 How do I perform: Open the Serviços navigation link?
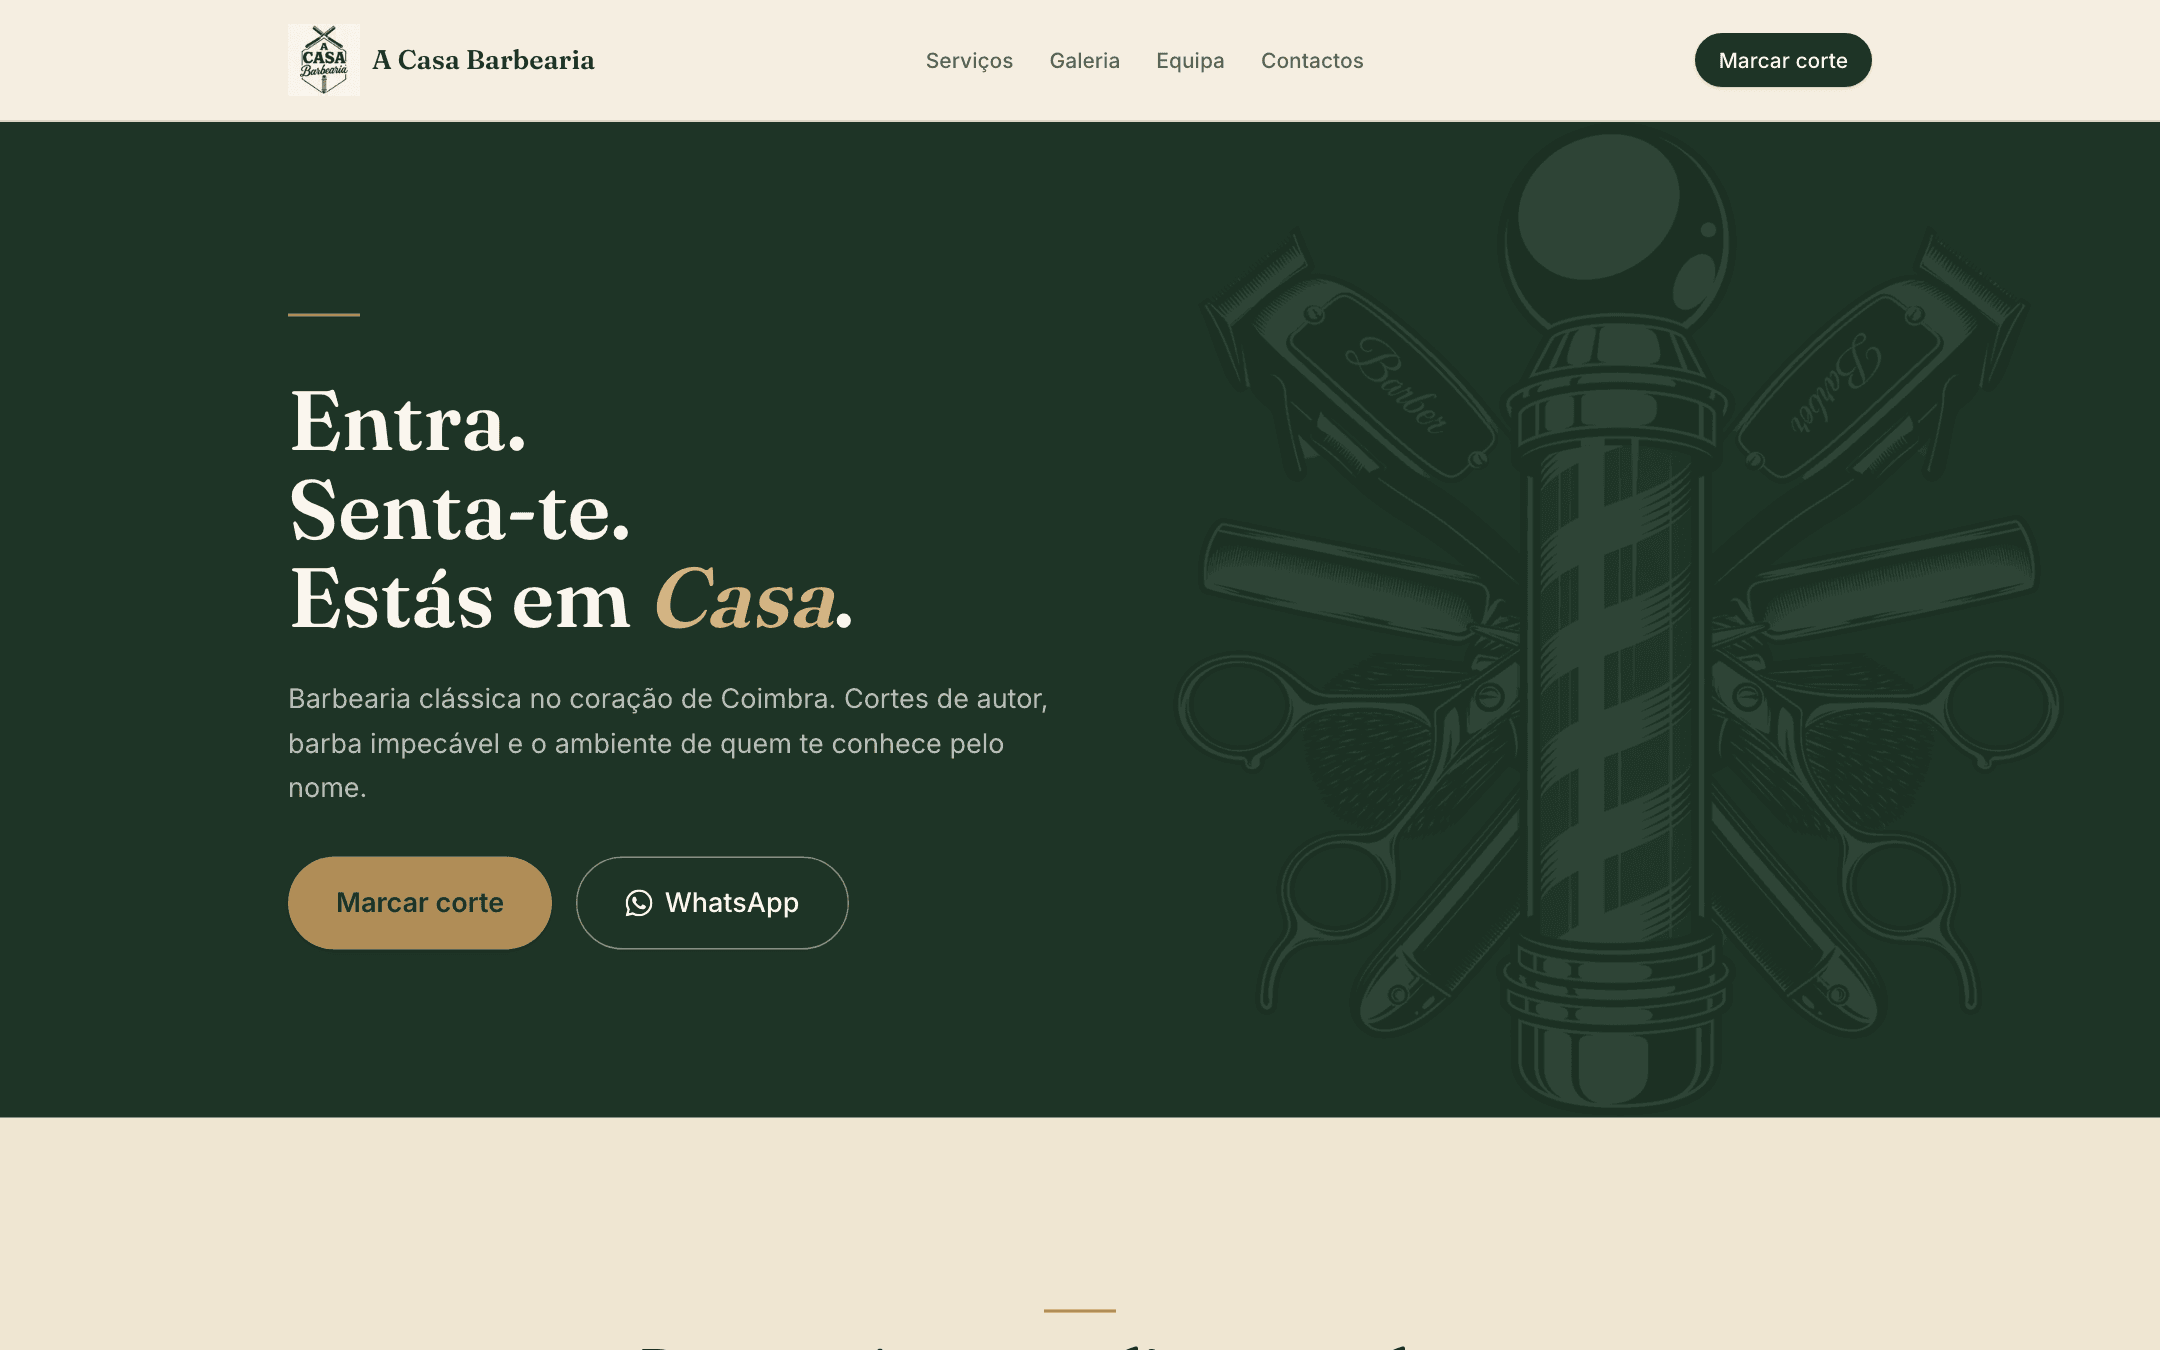tap(969, 61)
